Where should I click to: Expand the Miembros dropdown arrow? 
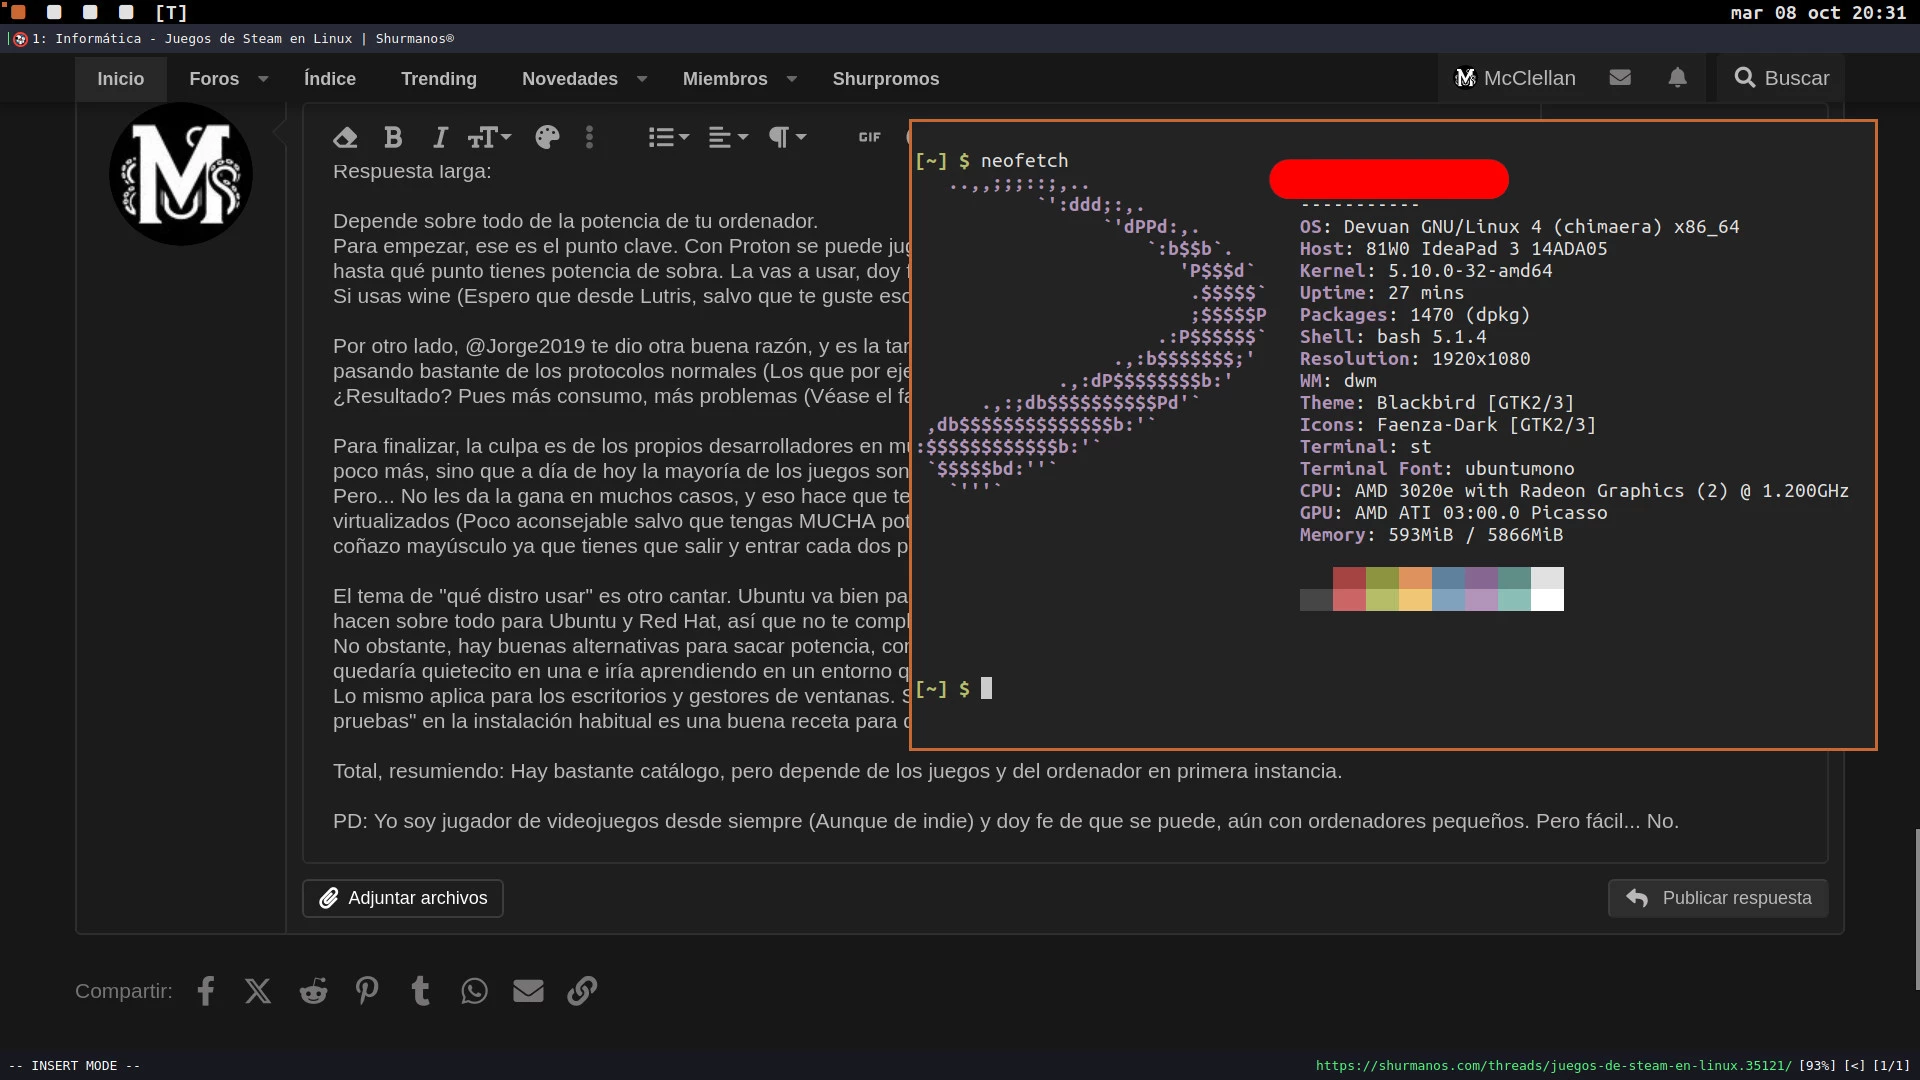(x=792, y=78)
